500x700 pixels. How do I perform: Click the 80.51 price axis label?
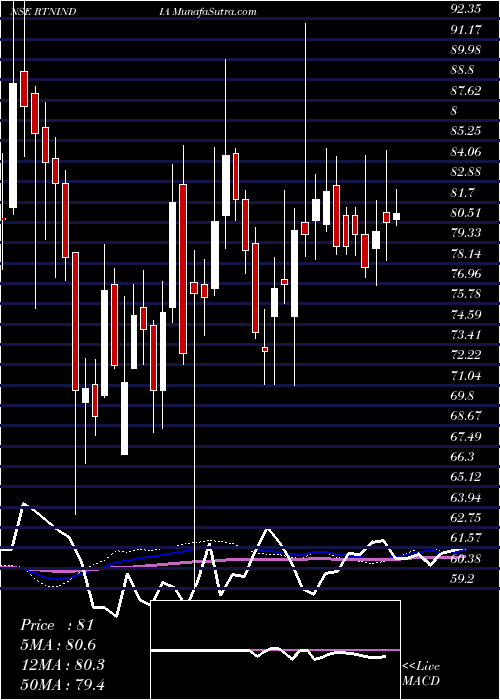click(x=468, y=212)
